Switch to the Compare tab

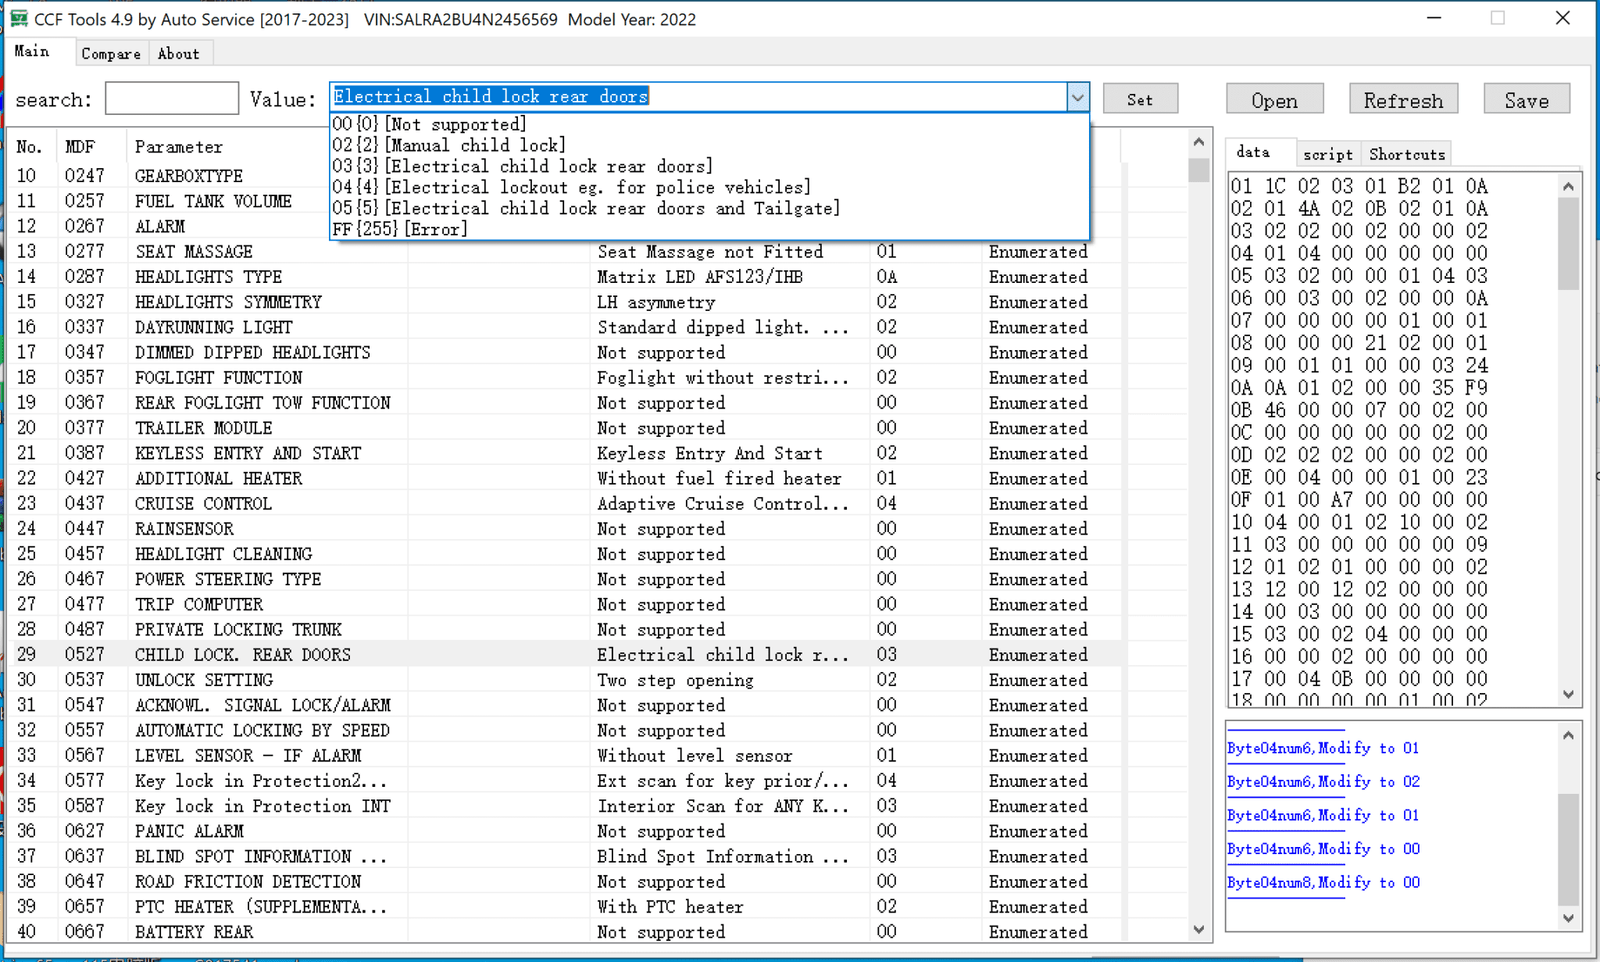pyautogui.click(x=110, y=53)
